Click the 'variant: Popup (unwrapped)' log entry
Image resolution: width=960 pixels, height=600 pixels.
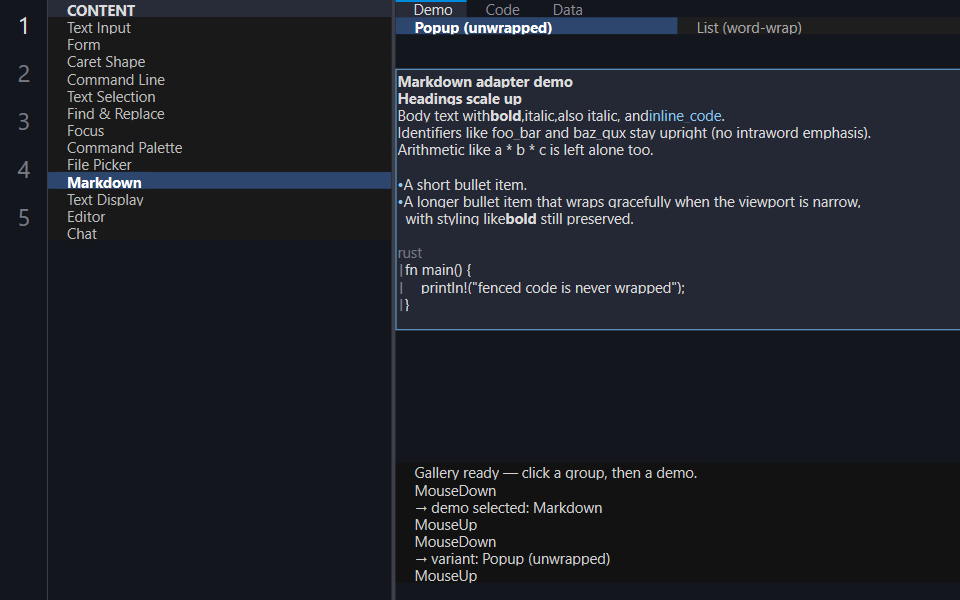(x=512, y=559)
